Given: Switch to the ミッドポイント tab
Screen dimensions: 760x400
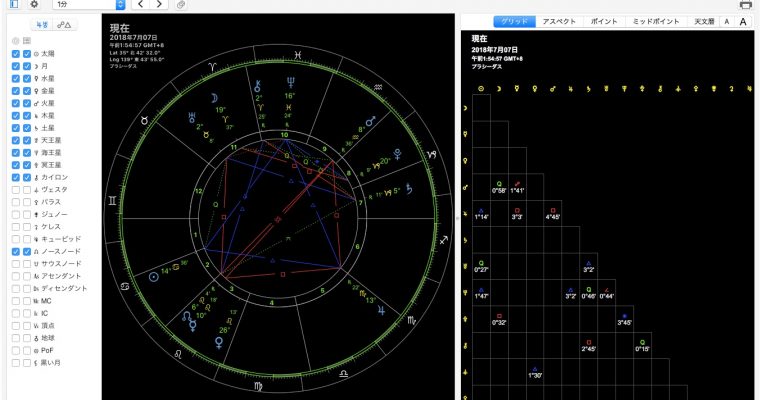Looking at the screenshot, I should tap(656, 21).
